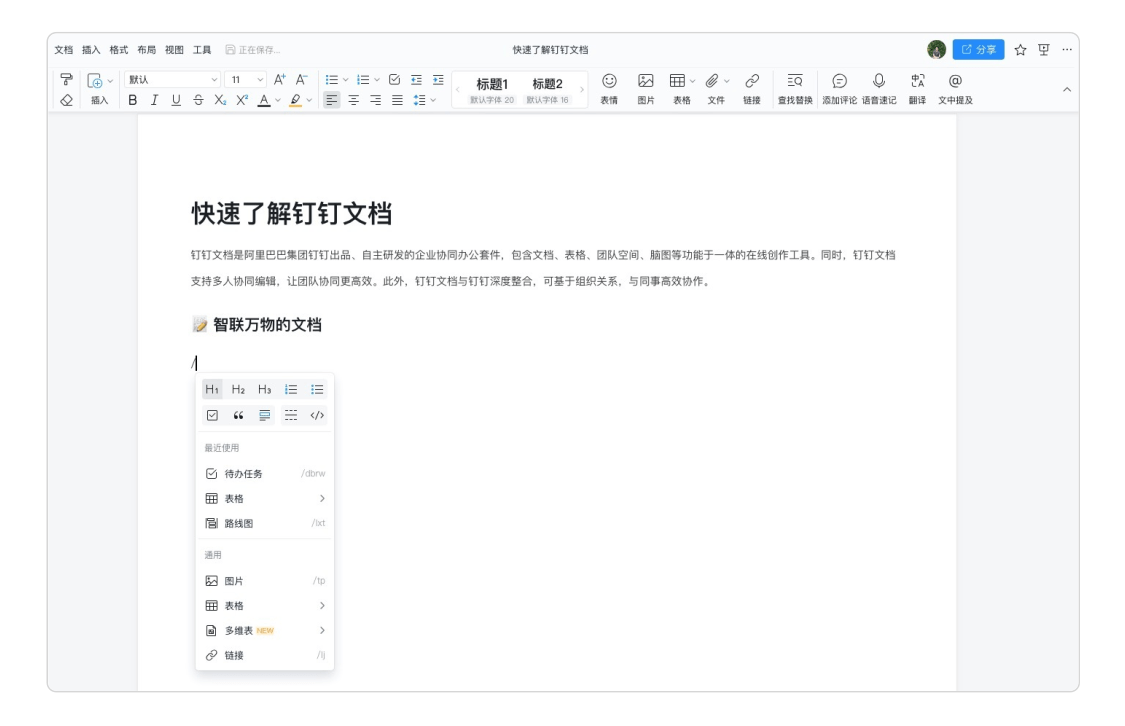Open 查找替换 find and replace
The image size is (1125, 726).
point(795,89)
